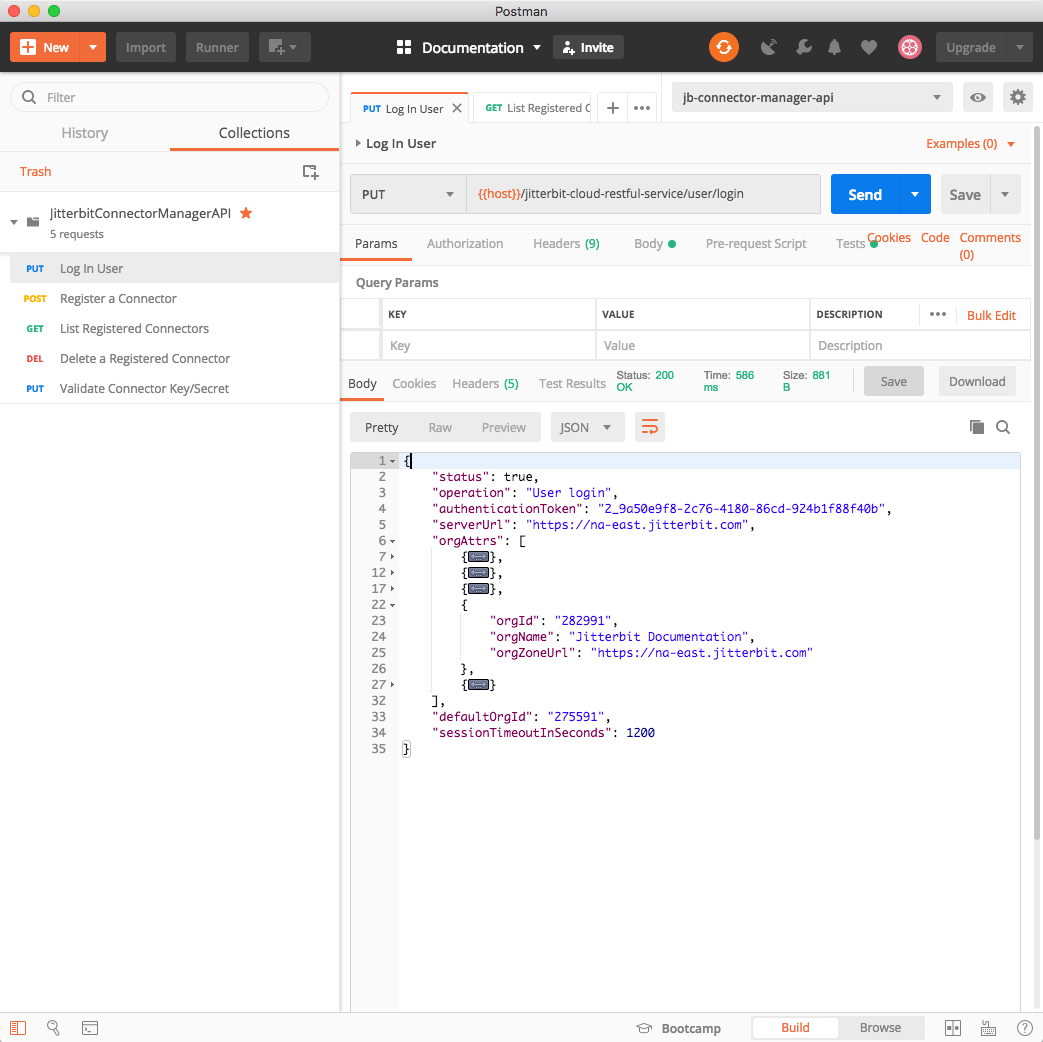Click the Bulk Edit link
This screenshot has width=1043, height=1042.
(x=990, y=315)
